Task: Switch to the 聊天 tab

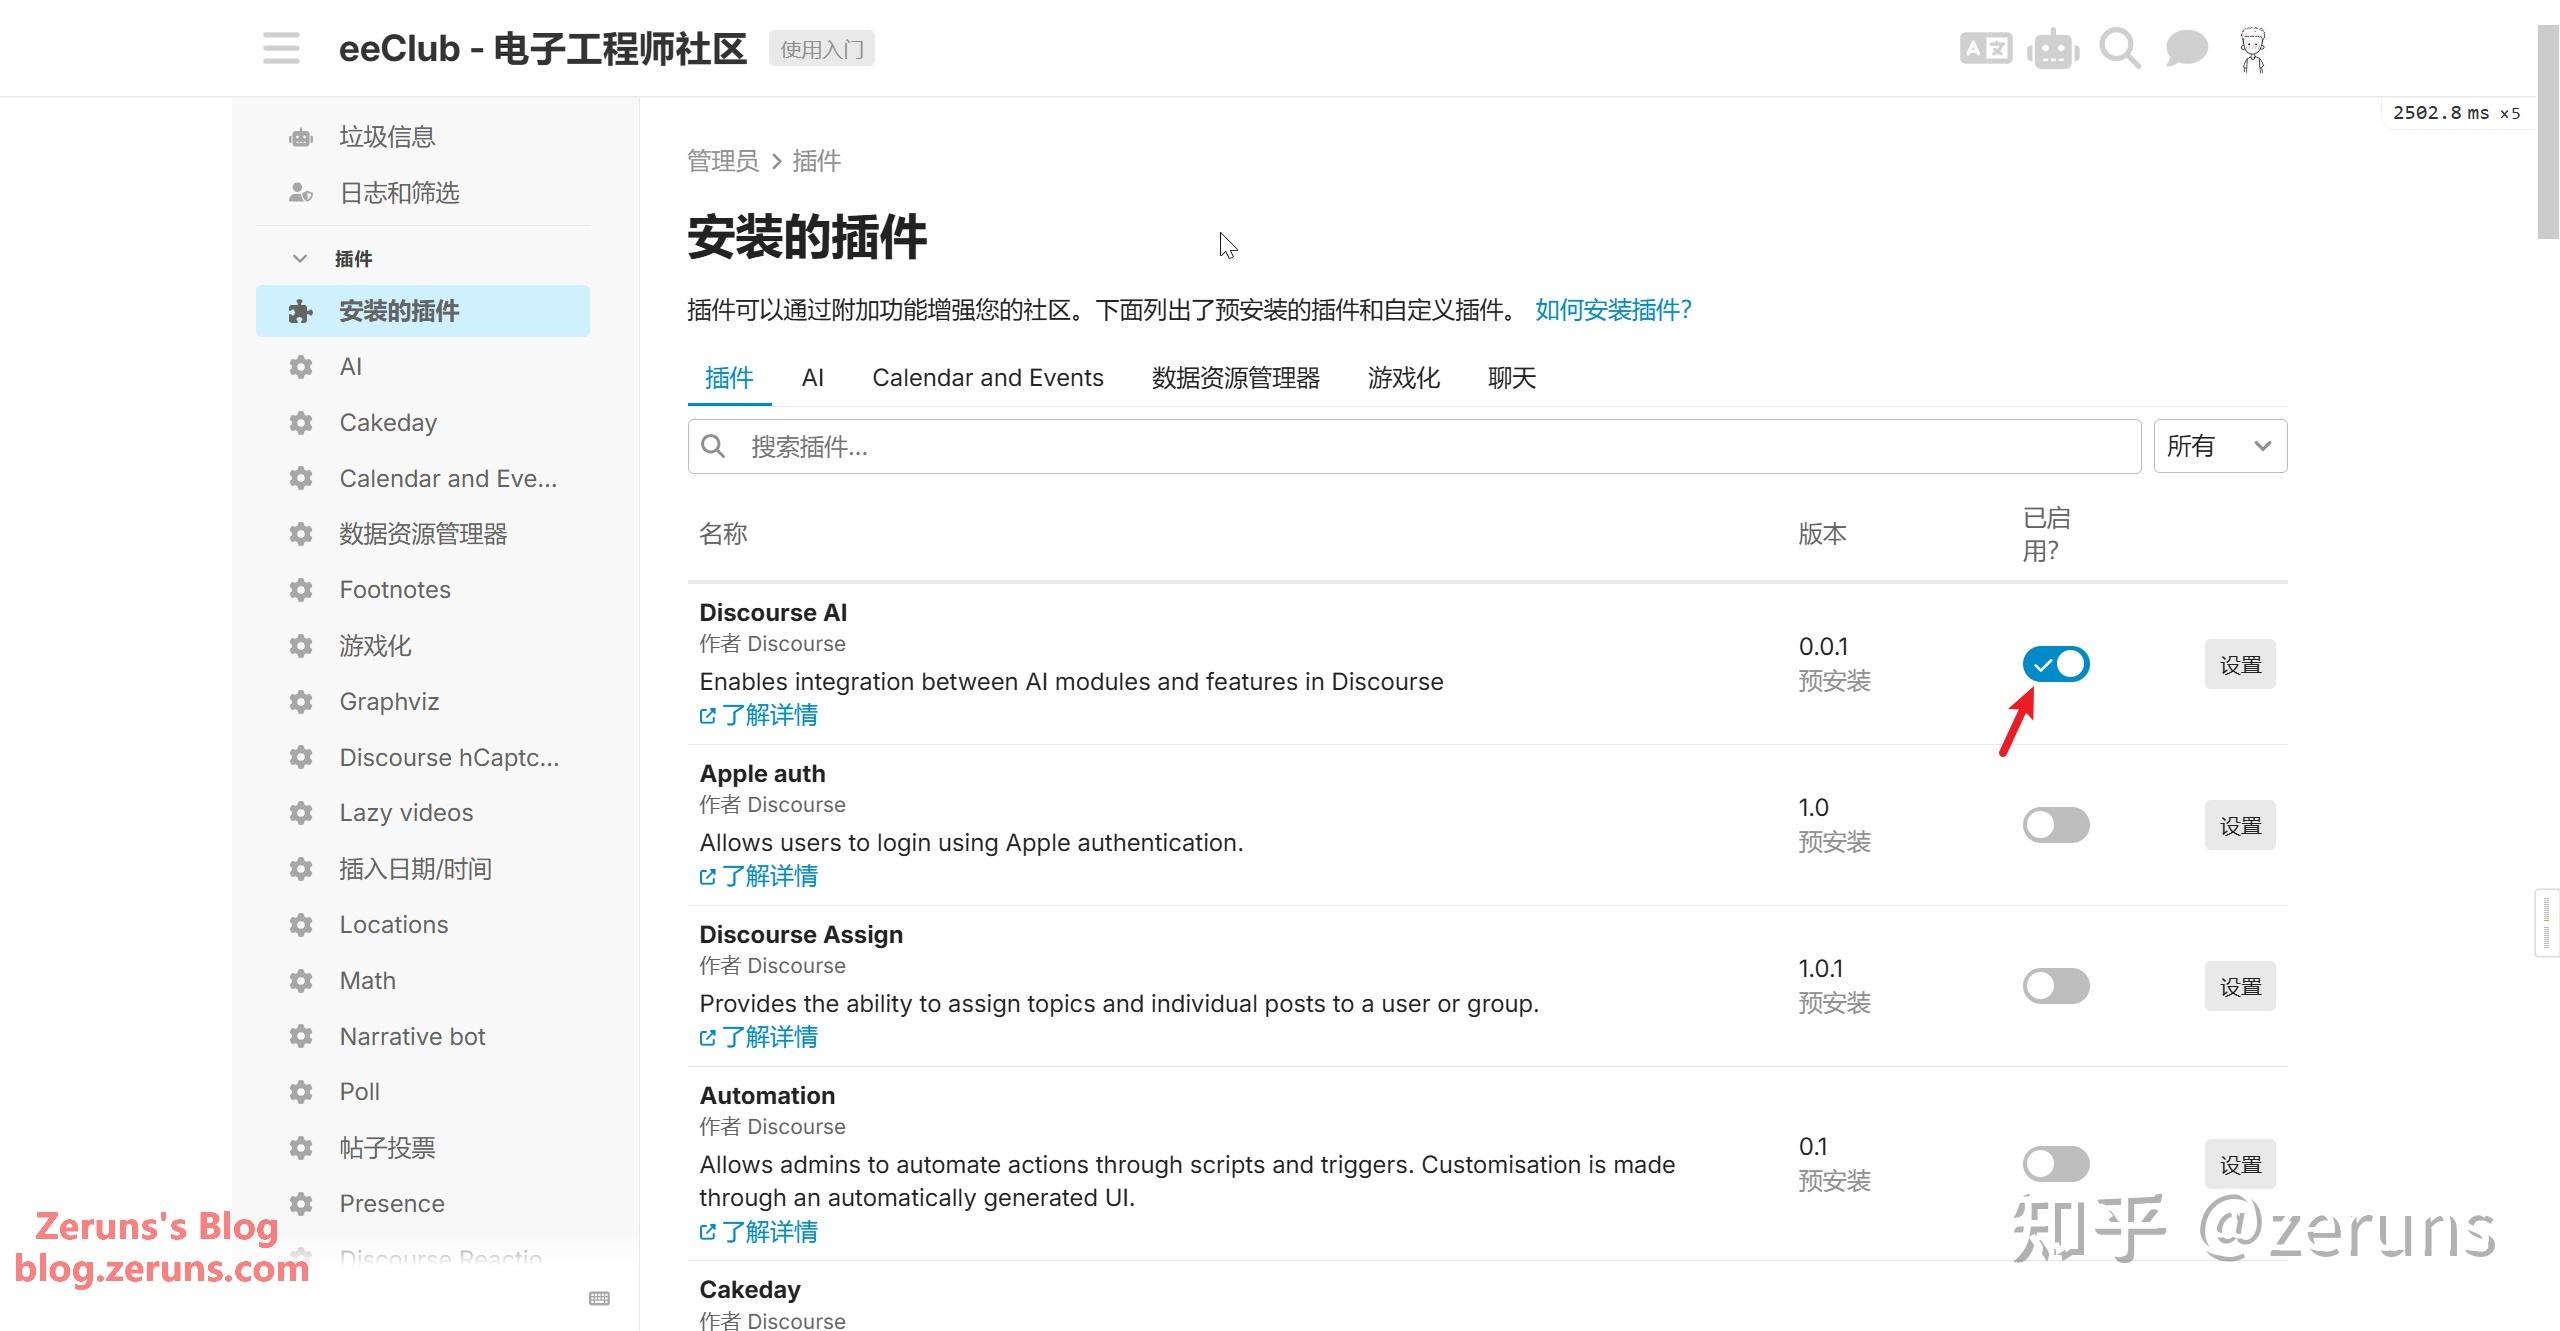Action: click(1510, 377)
